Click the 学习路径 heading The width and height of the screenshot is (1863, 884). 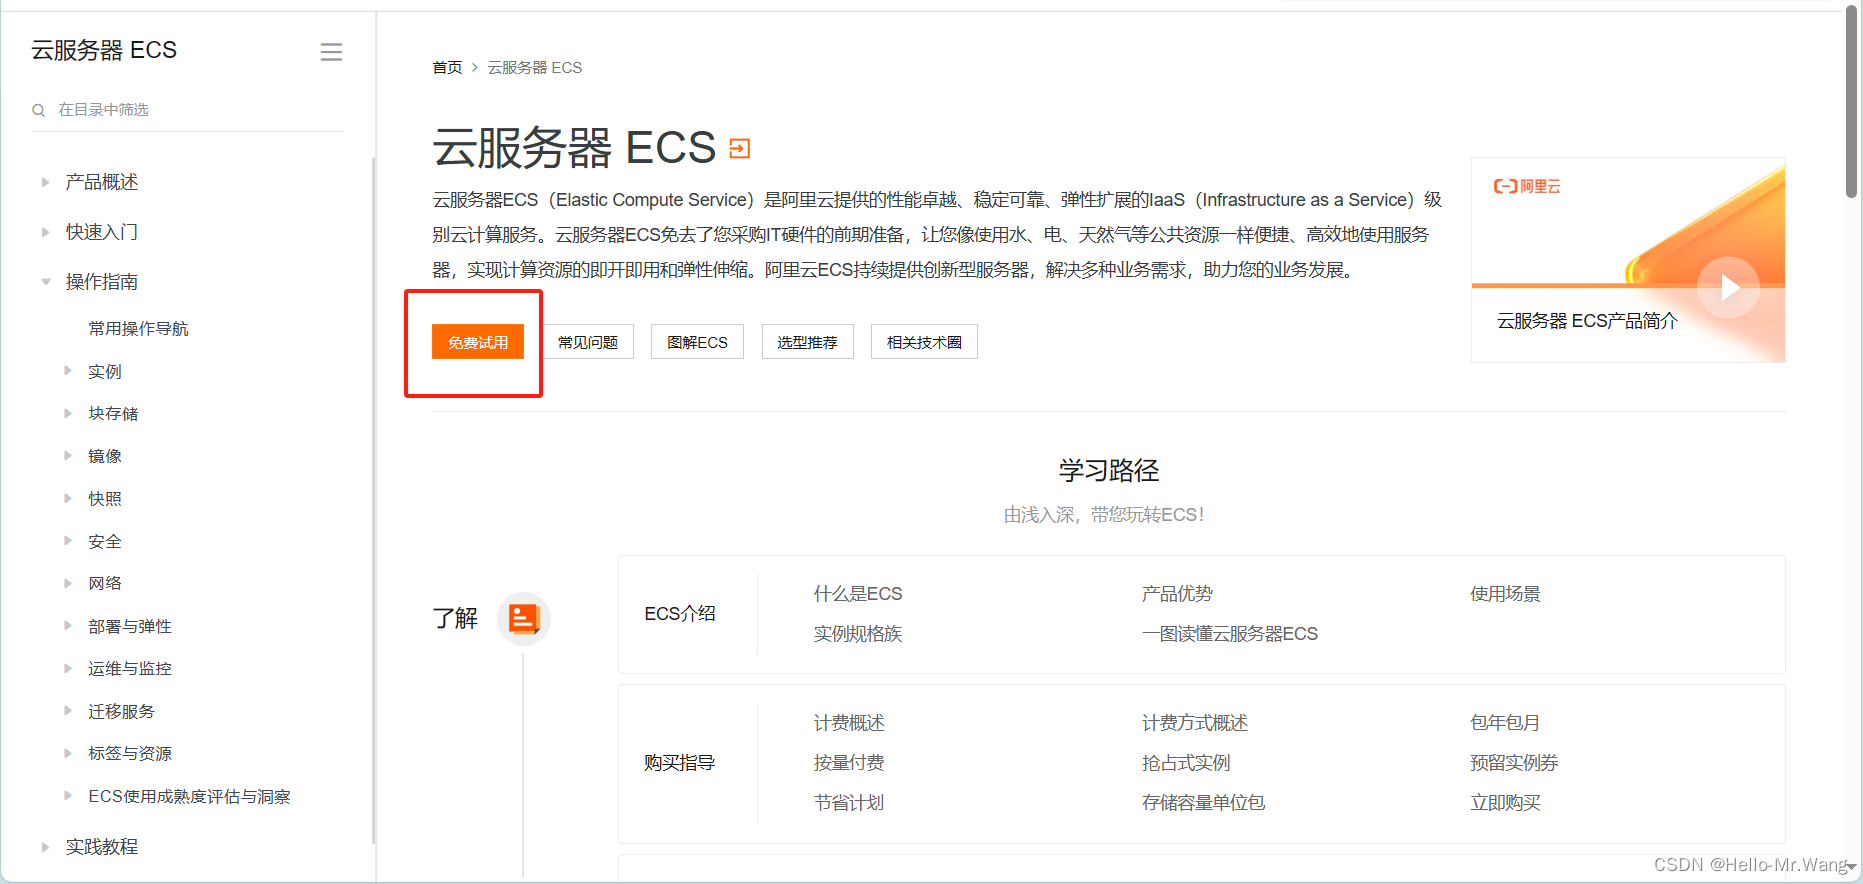(x=1109, y=471)
